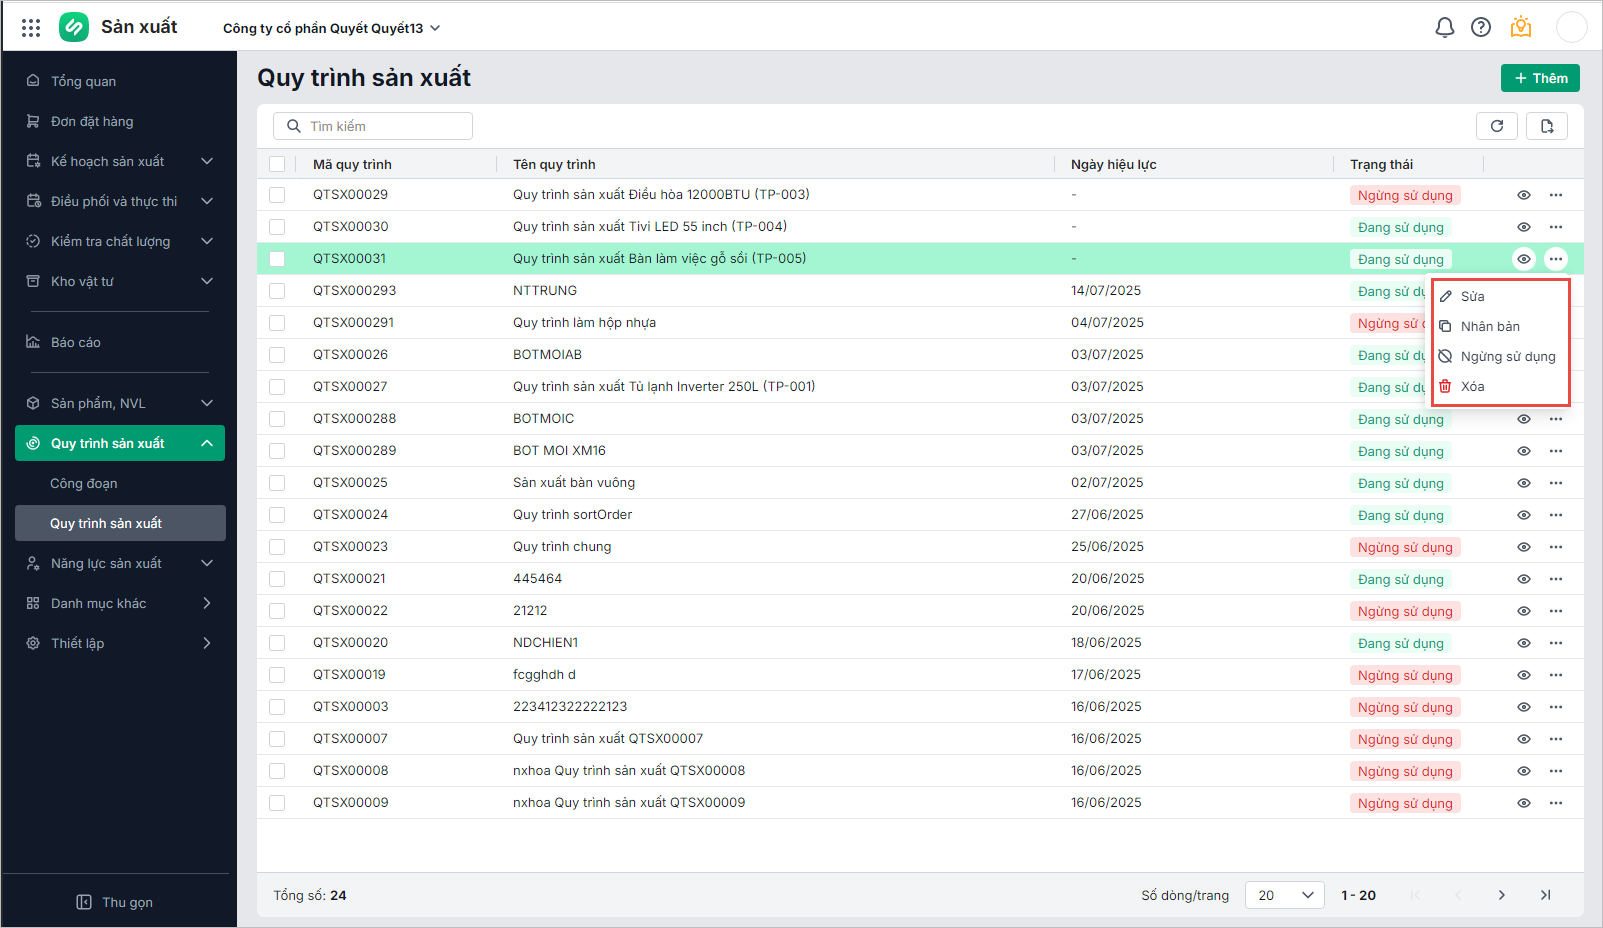Select Xóa in the context menu
Image resolution: width=1603 pixels, height=928 pixels.
1472,386
